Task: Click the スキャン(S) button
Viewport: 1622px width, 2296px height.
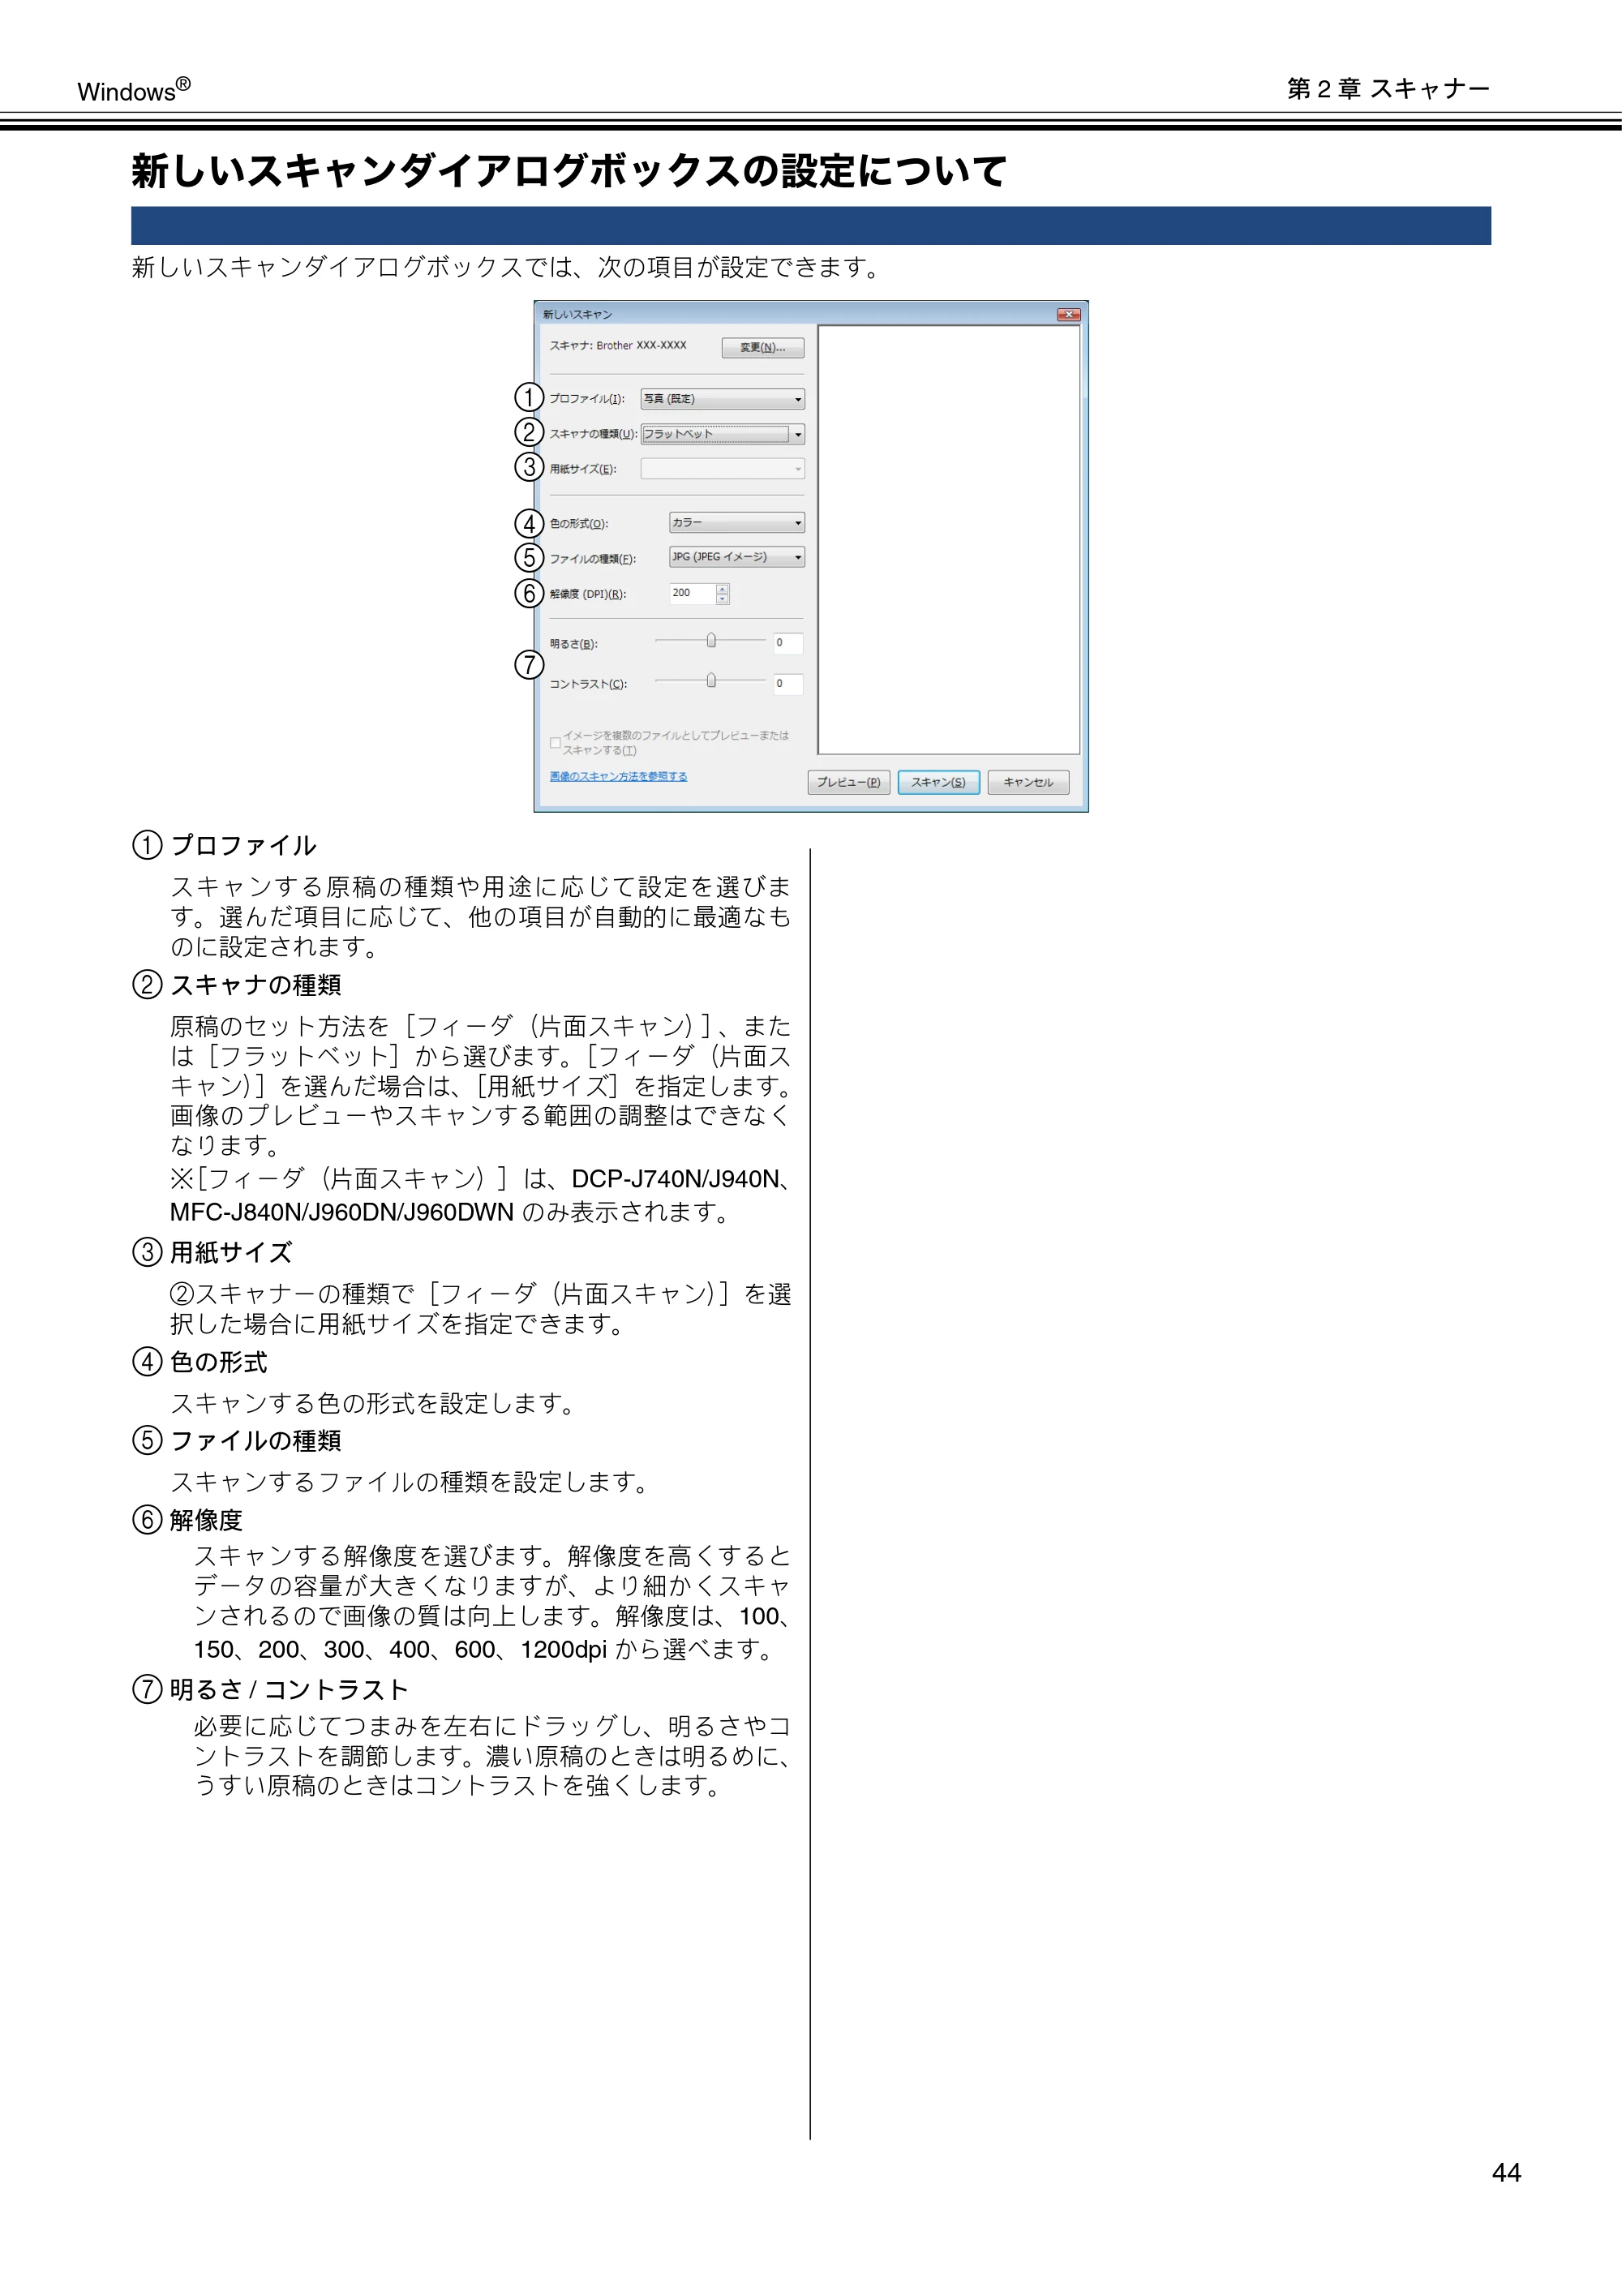Action: [x=938, y=782]
